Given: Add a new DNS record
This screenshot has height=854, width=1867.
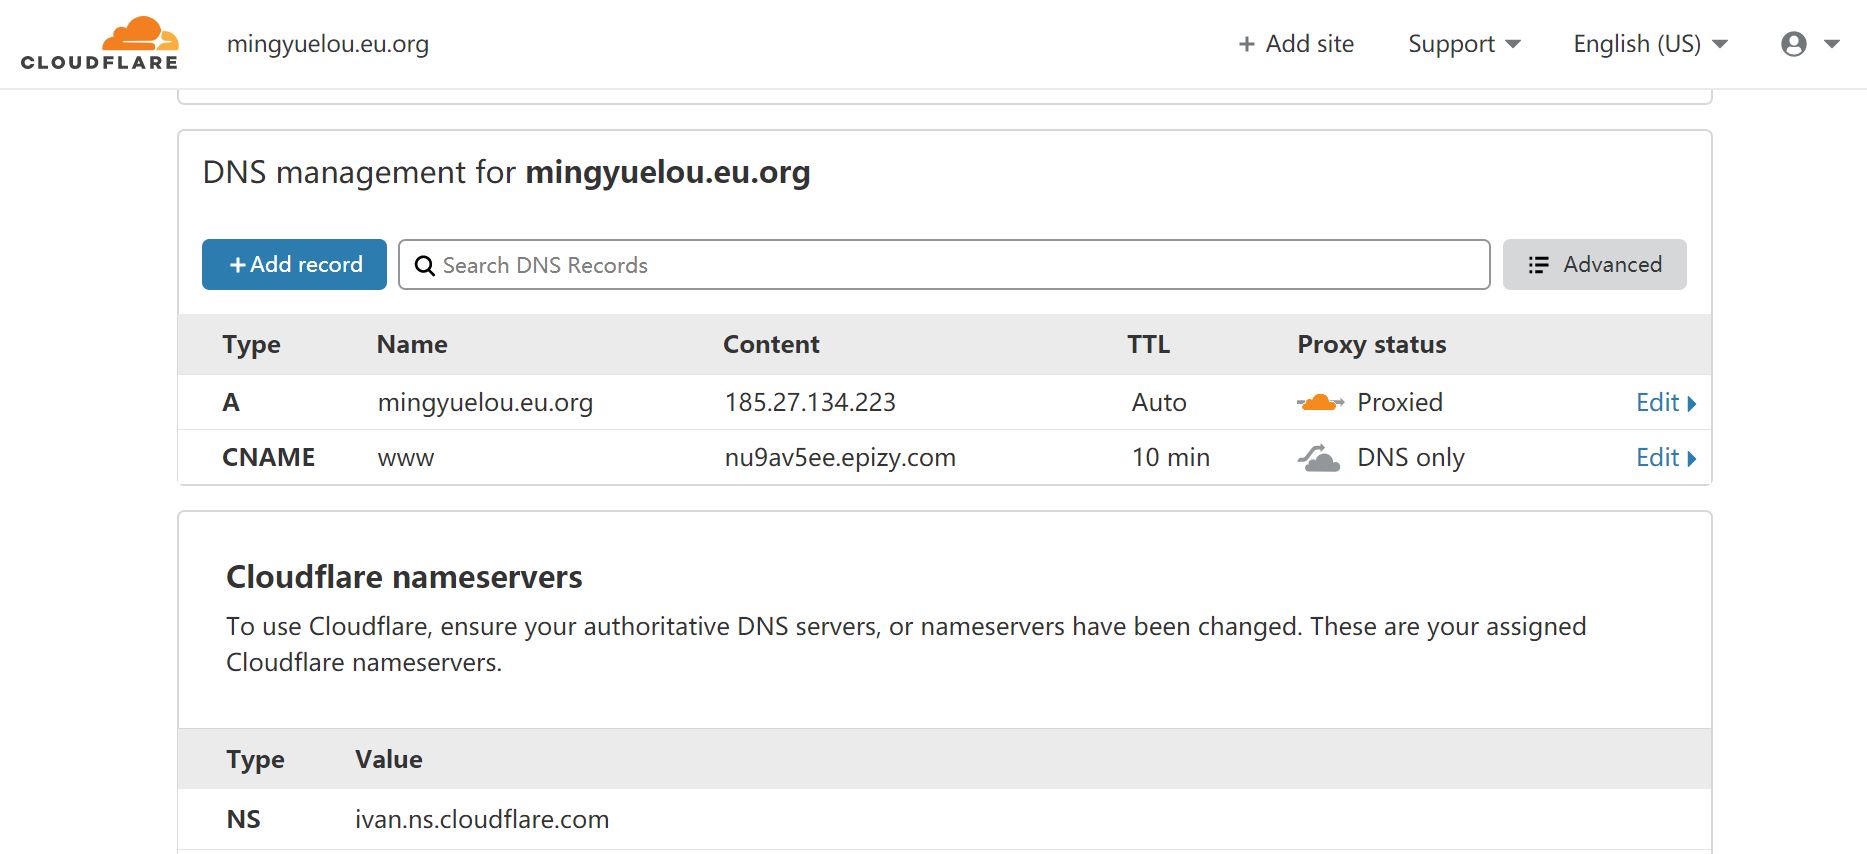Looking at the screenshot, I should click(294, 265).
